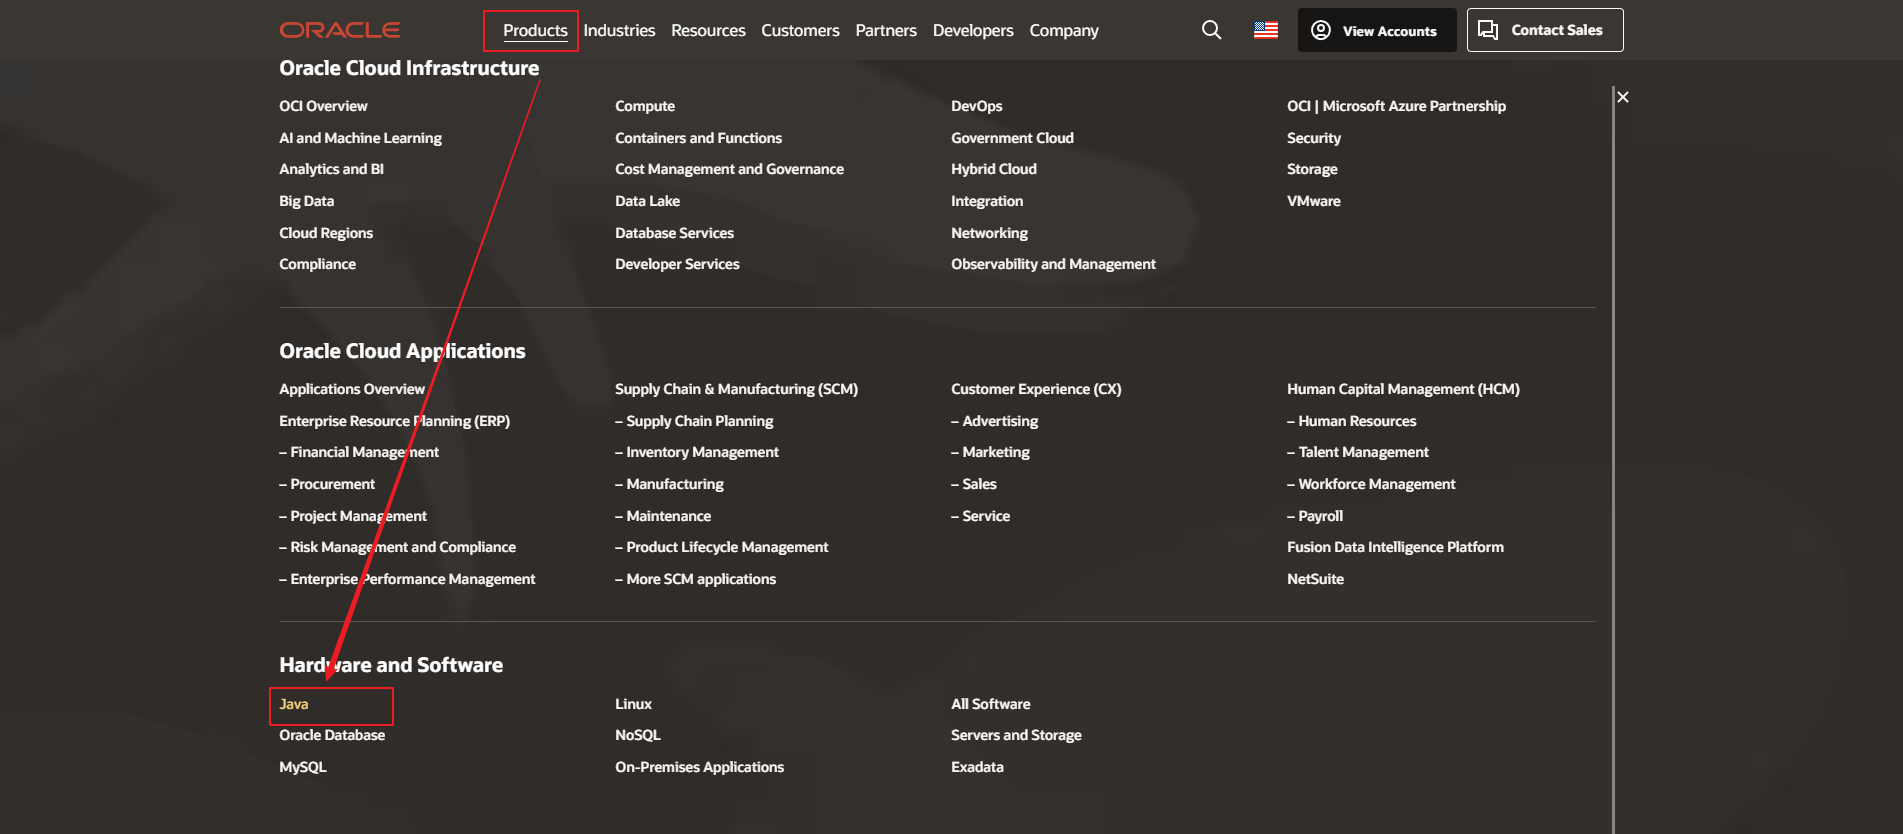
Task: Open the Products menu
Action: click(x=535, y=30)
